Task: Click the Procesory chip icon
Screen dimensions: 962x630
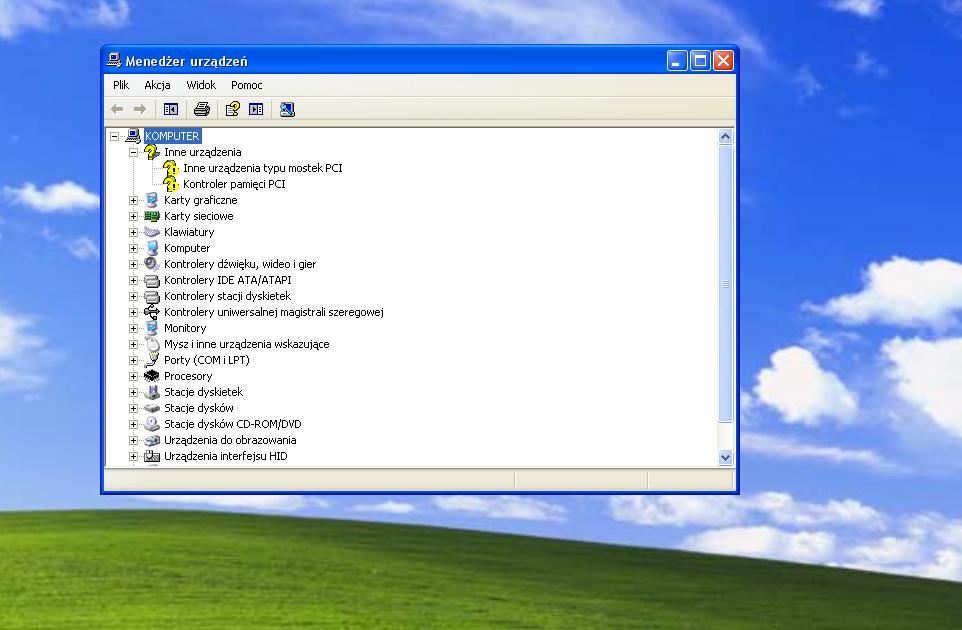Action: click(x=152, y=376)
